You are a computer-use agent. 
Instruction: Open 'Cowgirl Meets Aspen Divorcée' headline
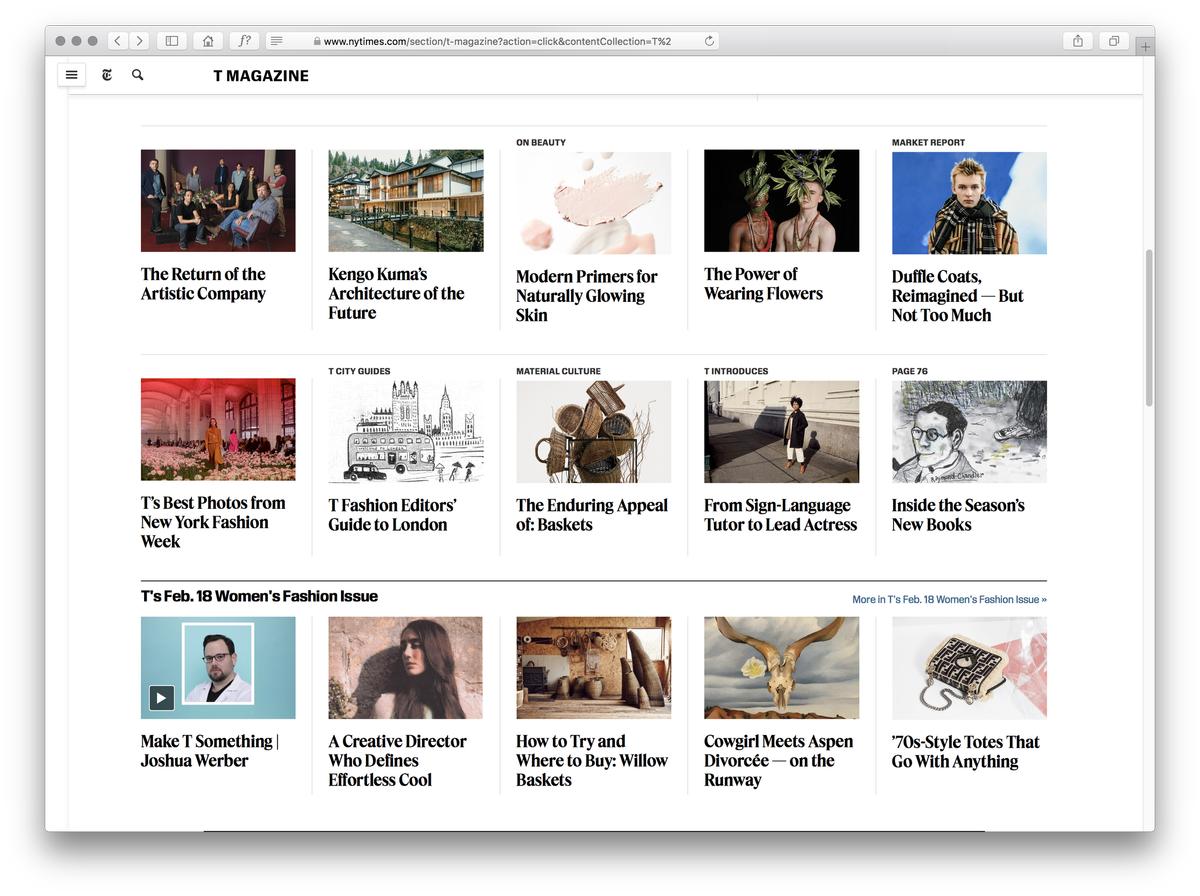point(779,760)
